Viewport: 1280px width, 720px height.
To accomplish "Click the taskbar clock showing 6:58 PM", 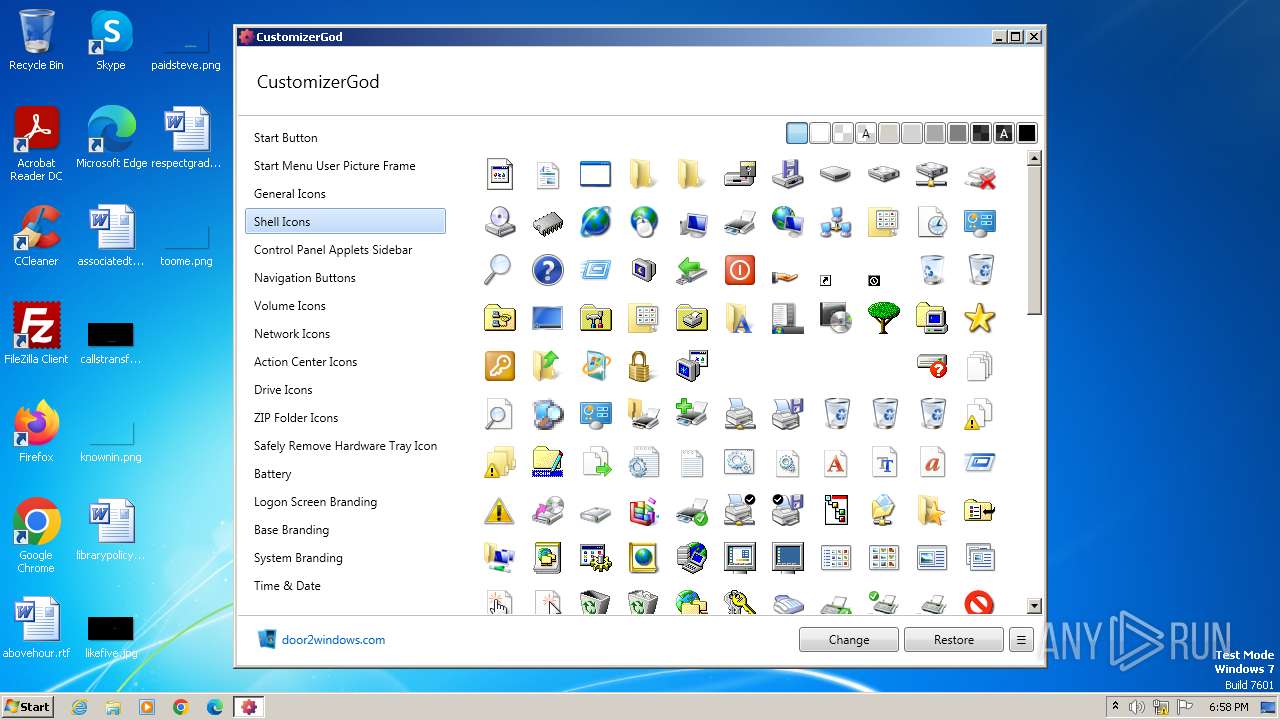I will [1228, 707].
